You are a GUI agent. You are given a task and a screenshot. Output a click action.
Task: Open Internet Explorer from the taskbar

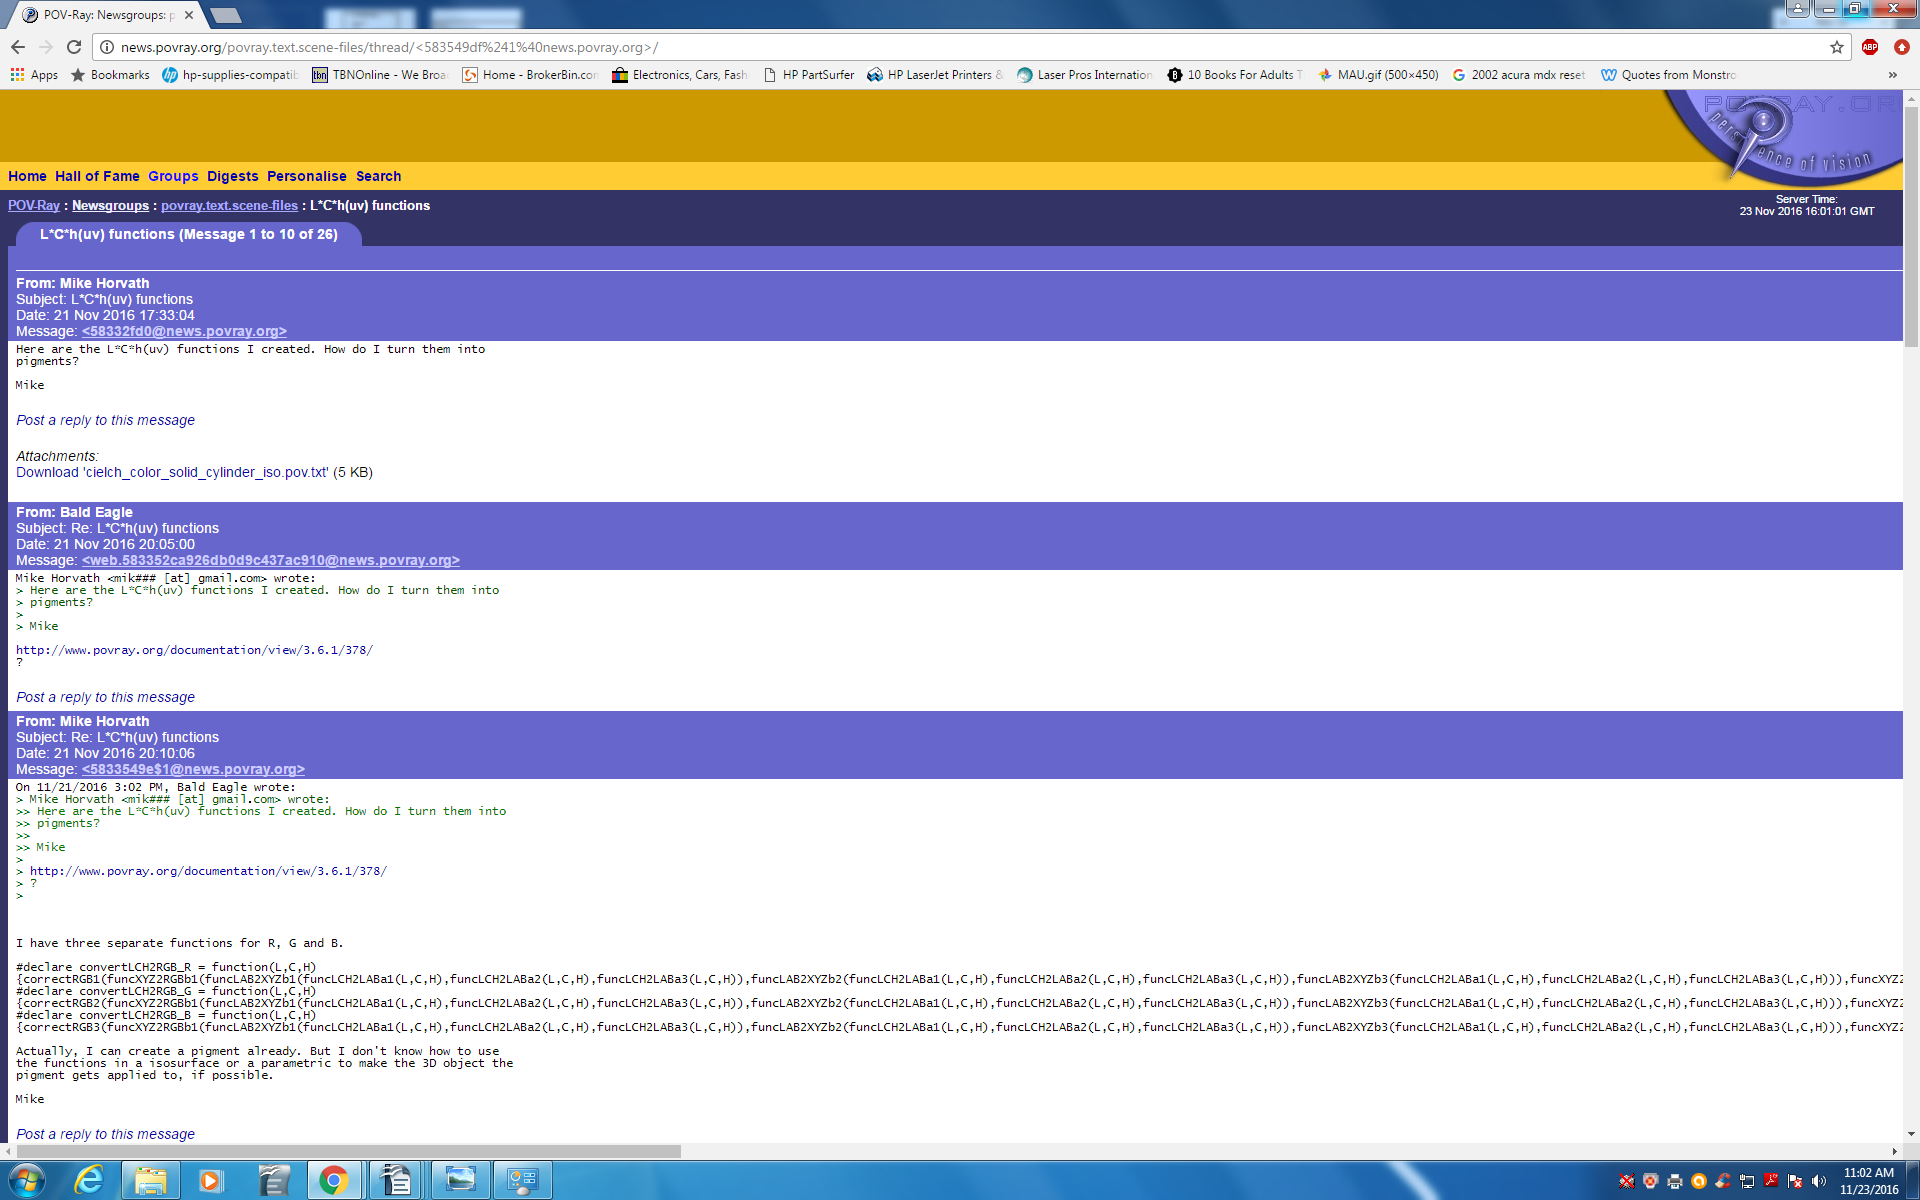pyautogui.click(x=90, y=1180)
